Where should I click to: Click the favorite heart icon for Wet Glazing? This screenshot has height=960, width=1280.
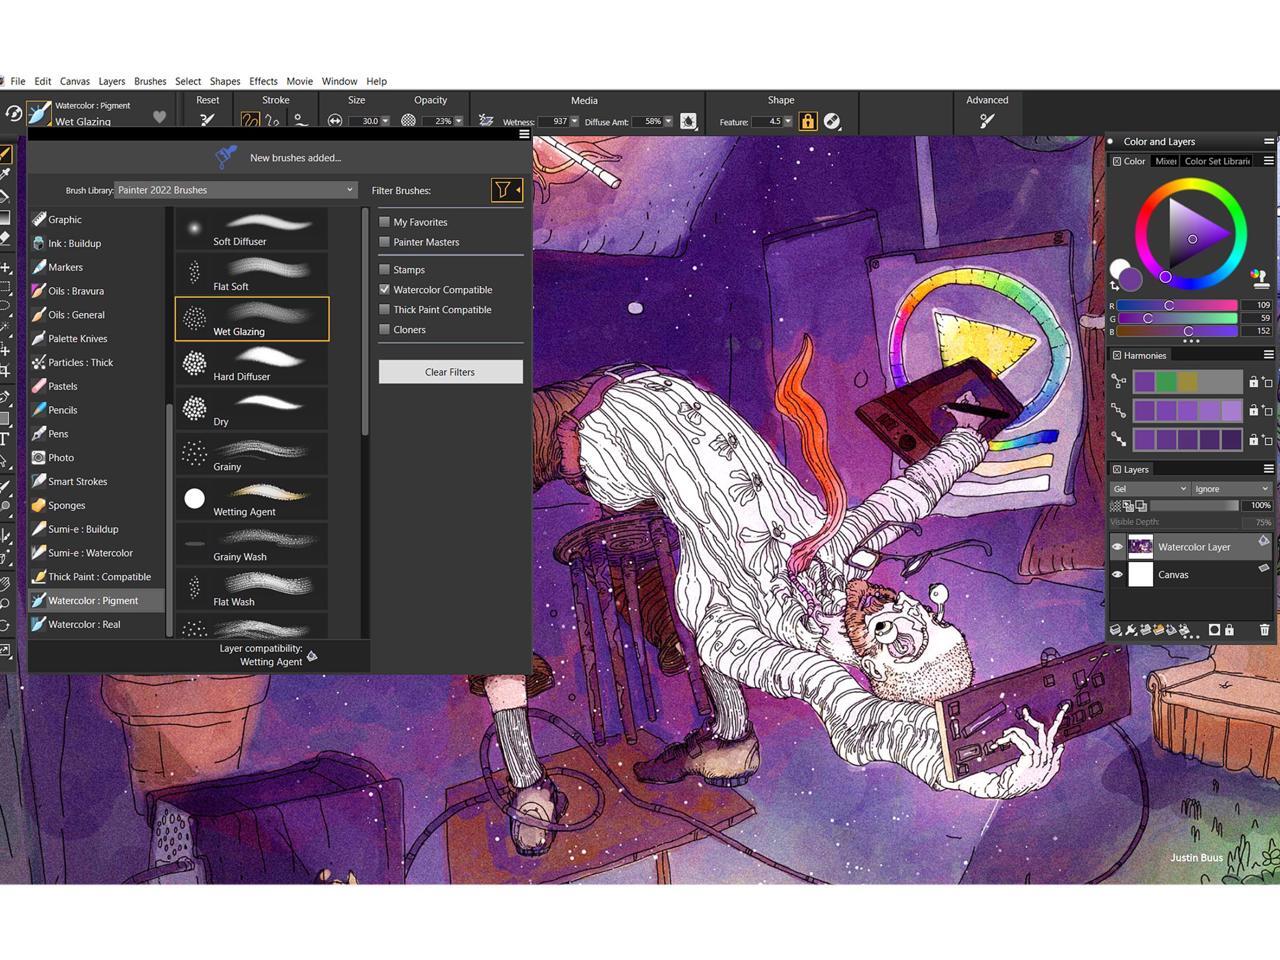(x=159, y=117)
